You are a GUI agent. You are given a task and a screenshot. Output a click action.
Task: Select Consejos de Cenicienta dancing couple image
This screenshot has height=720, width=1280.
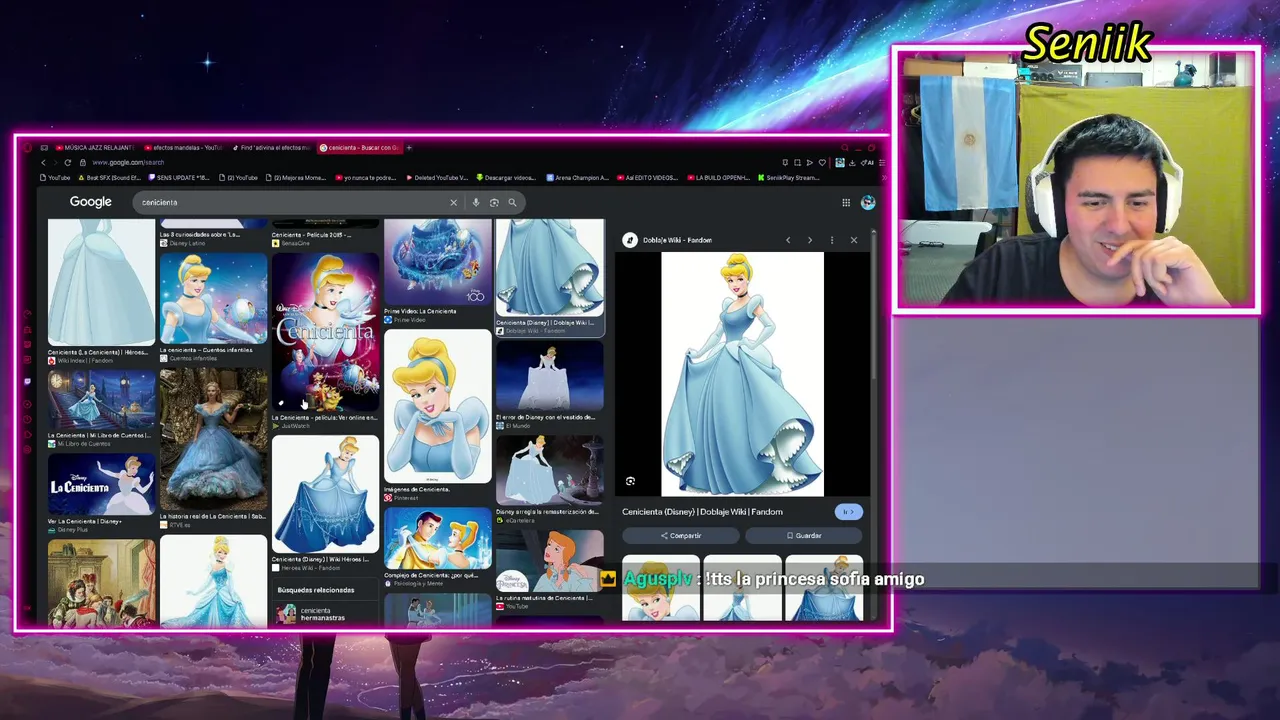click(437, 538)
